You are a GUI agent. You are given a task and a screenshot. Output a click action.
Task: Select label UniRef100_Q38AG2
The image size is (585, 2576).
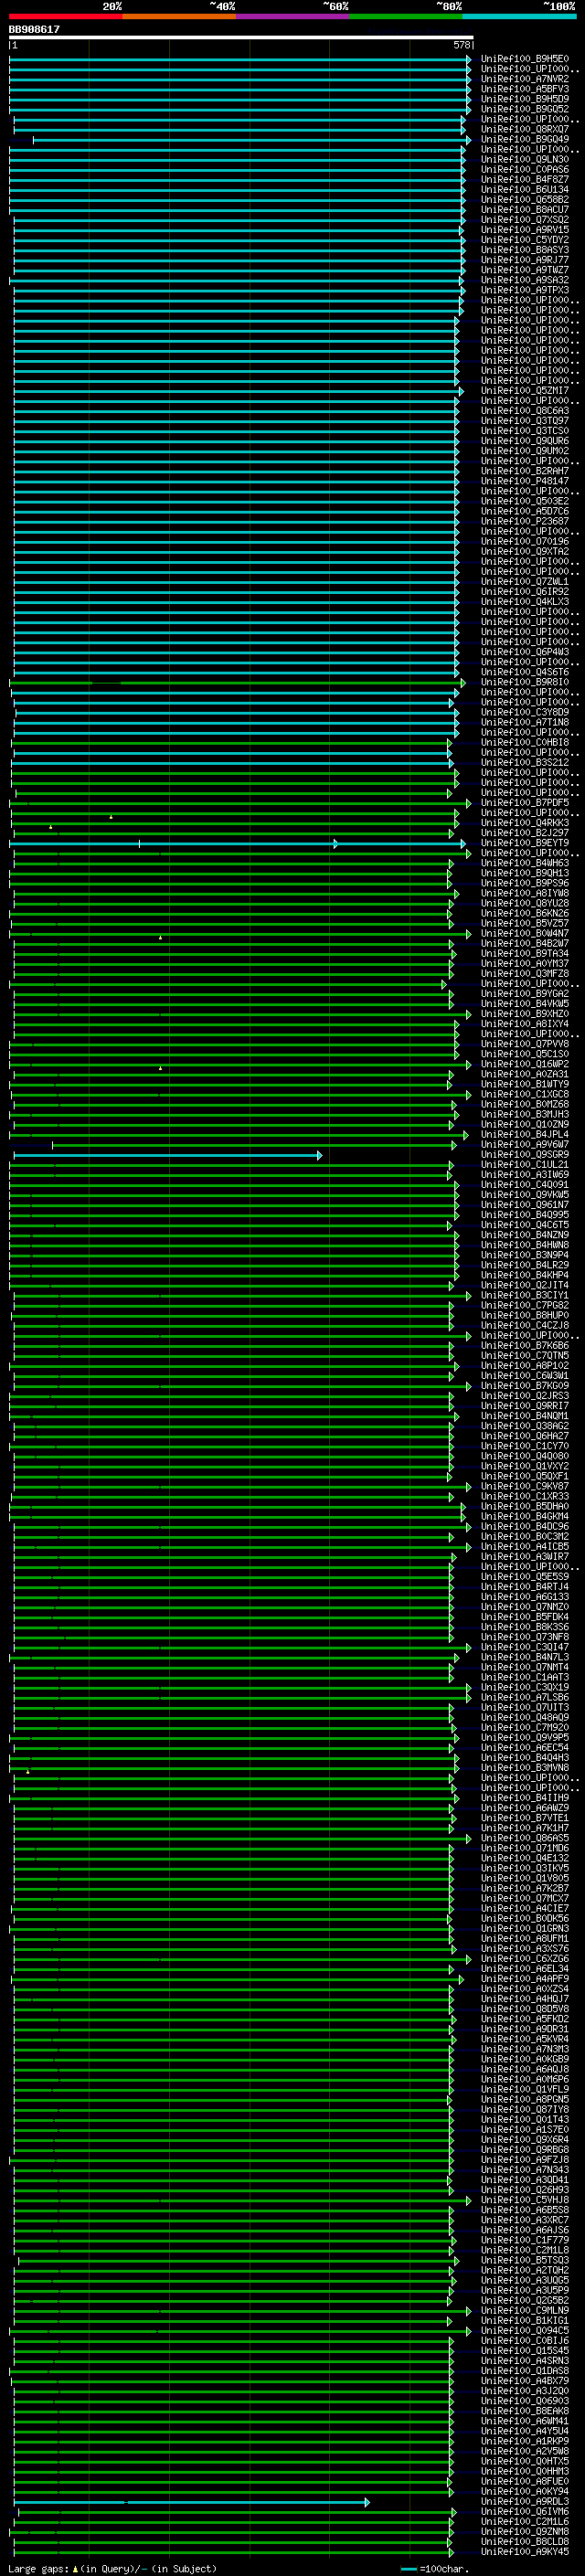pos(524,1426)
